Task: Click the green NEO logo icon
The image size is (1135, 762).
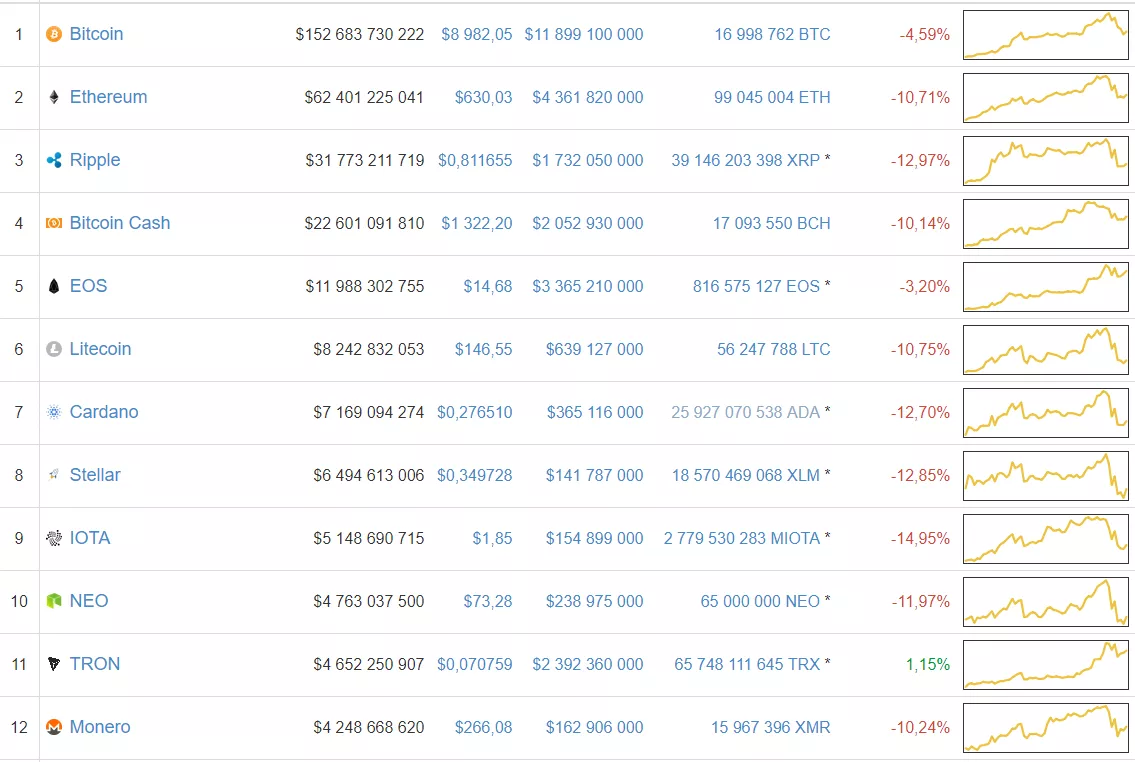Action: (54, 601)
